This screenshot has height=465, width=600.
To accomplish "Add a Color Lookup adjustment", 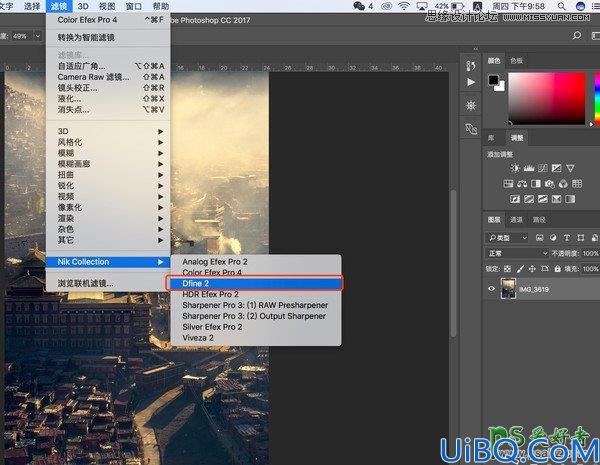I will coord(577,184).
